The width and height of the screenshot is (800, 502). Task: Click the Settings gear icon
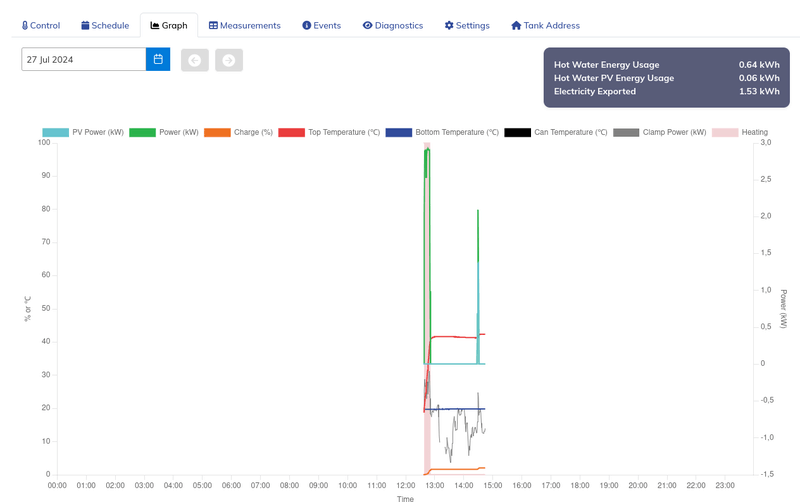tap(449, 26)
